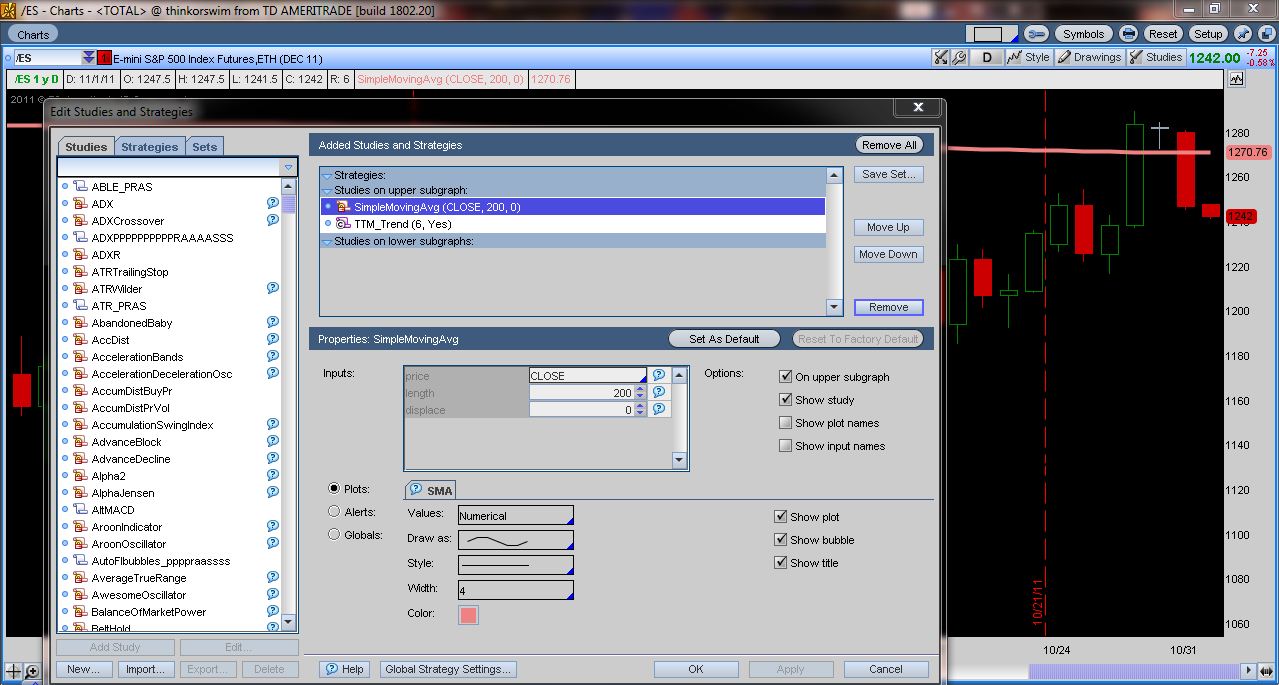Open help bubble for AwesomeOscillator study
This screenshot has width=1279, height=685.
point(272,594)
